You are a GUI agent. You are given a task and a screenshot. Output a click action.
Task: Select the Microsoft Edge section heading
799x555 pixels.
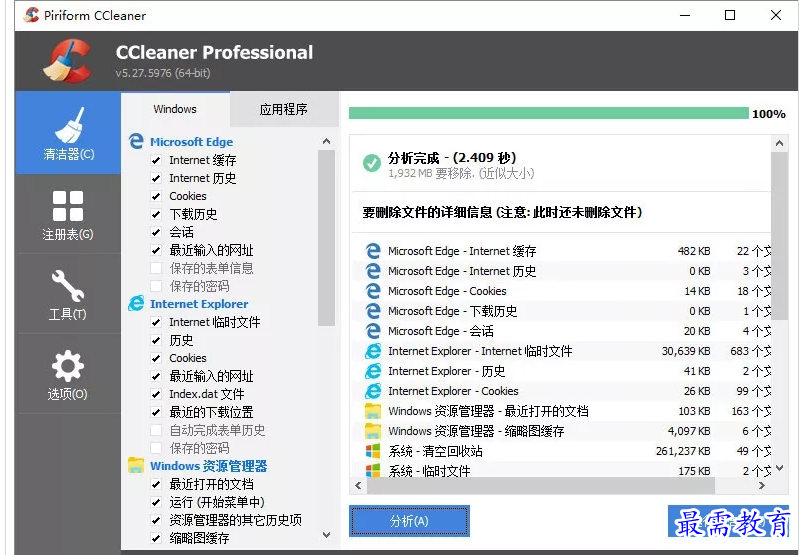[191, 142]
